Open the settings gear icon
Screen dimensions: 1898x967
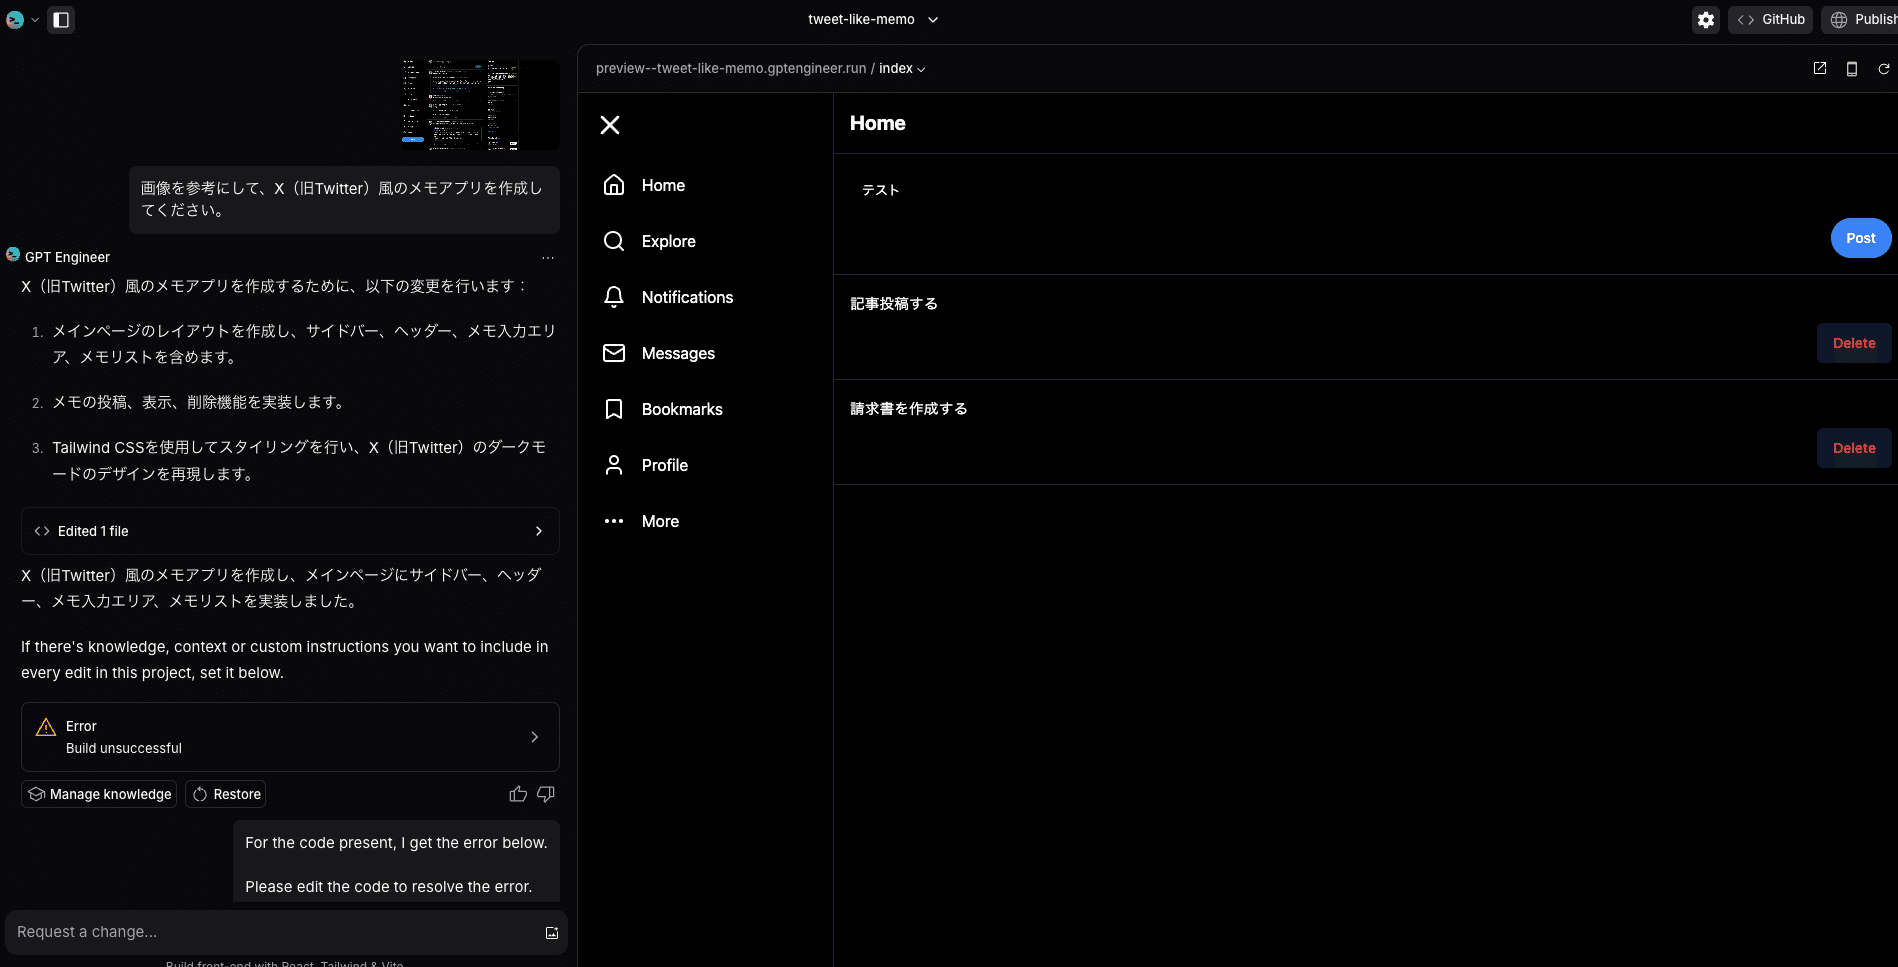click(x=1706, y=20)
